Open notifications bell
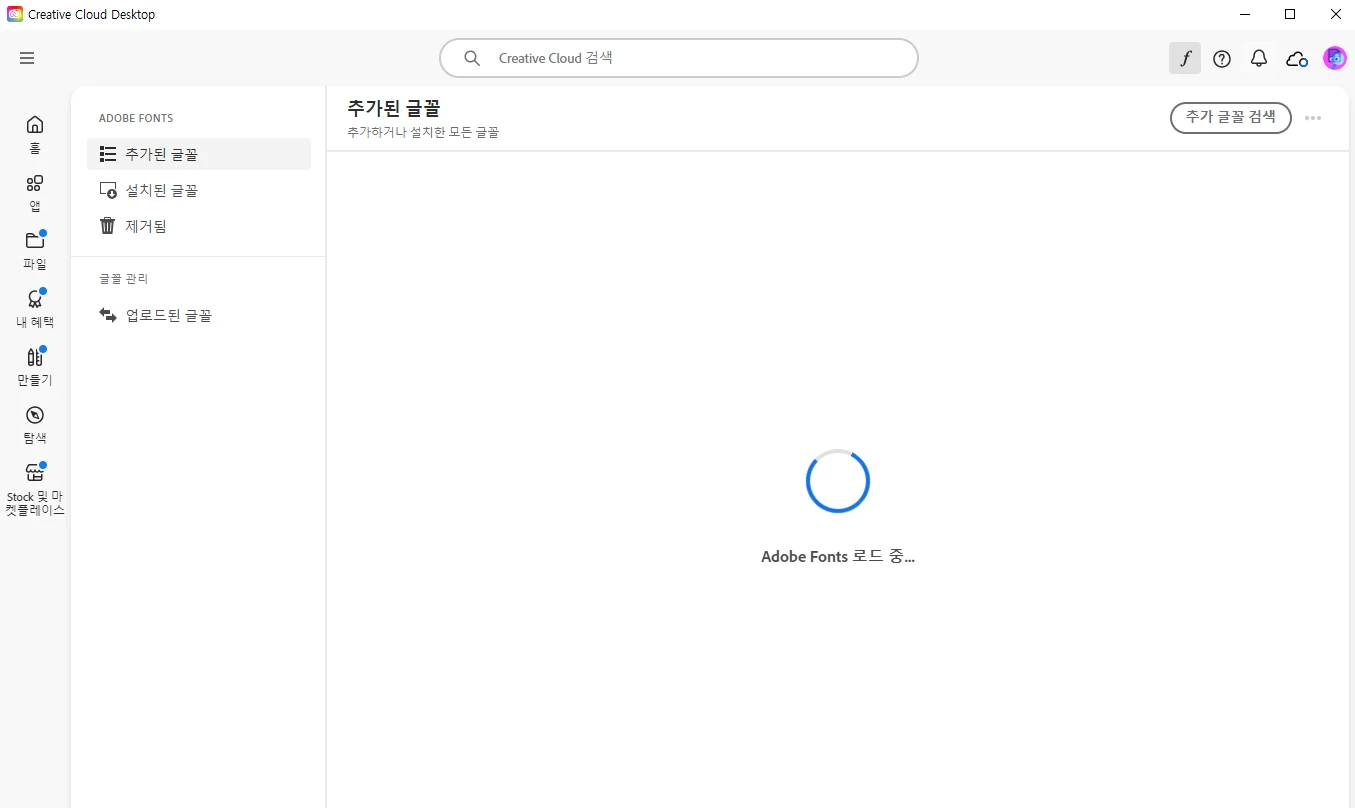This screenshot has height=808, width=1355. click(1259, 59)
